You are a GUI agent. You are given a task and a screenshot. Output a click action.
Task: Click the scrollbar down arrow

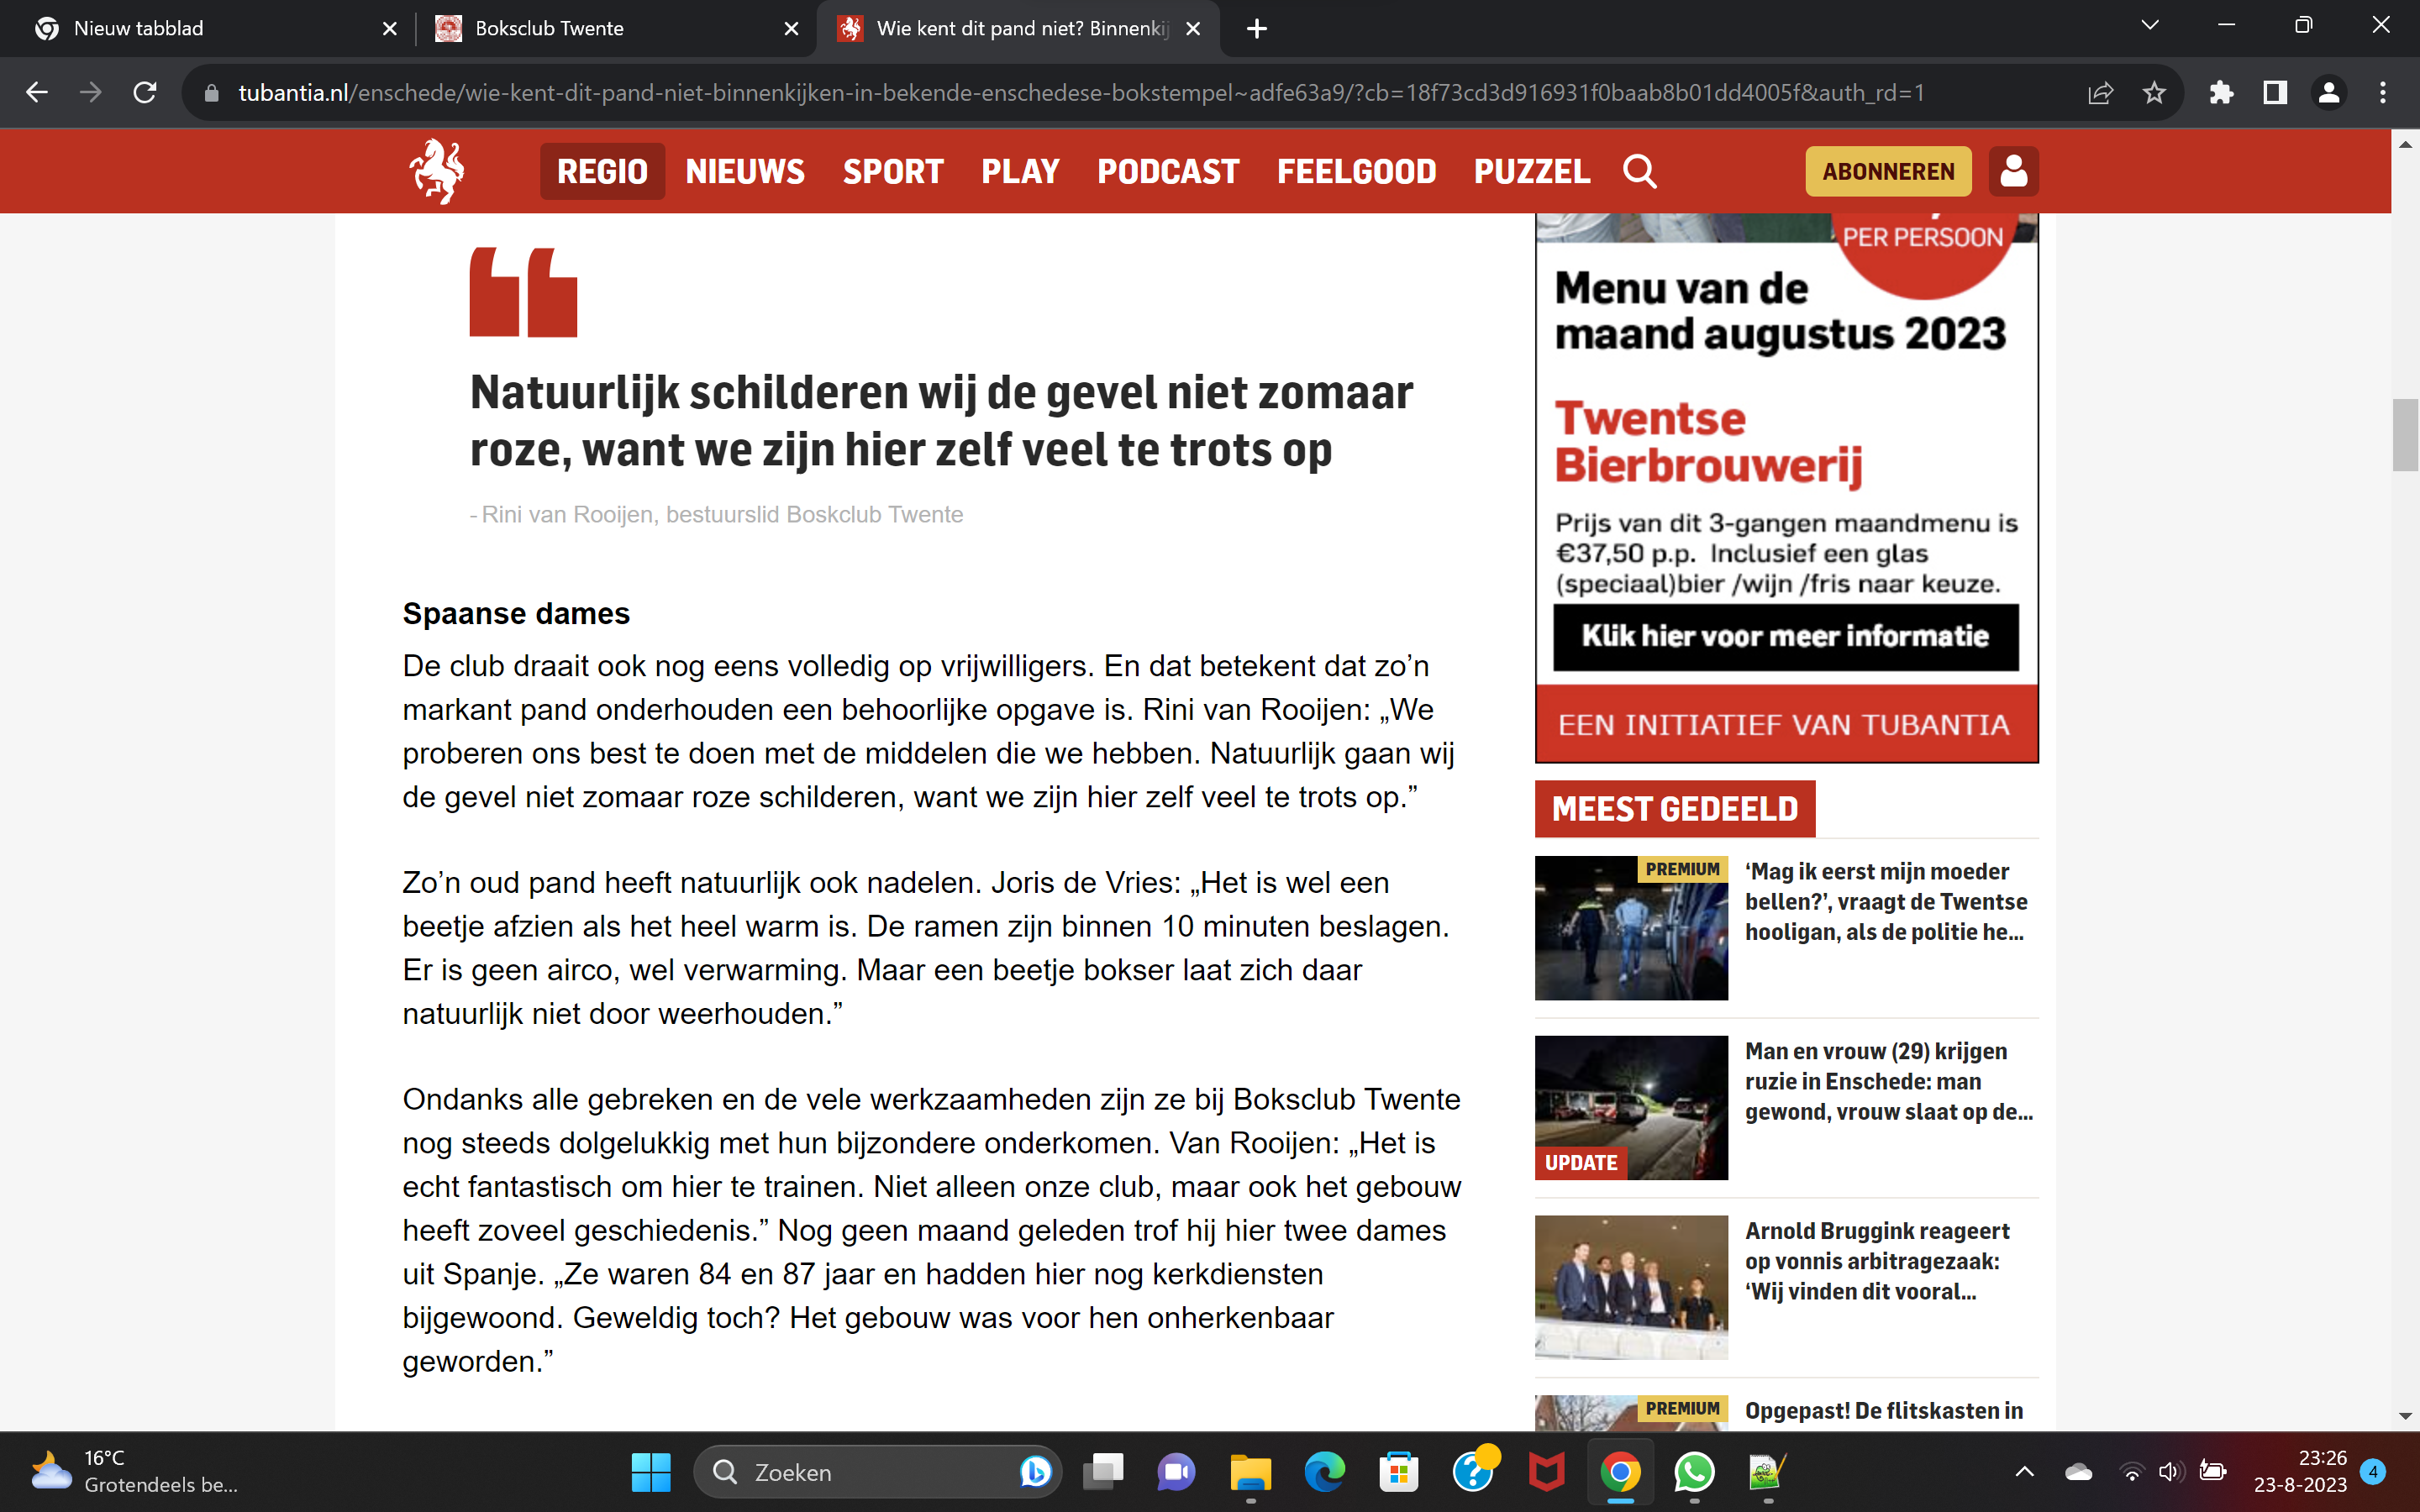tap(2405, 1417)
